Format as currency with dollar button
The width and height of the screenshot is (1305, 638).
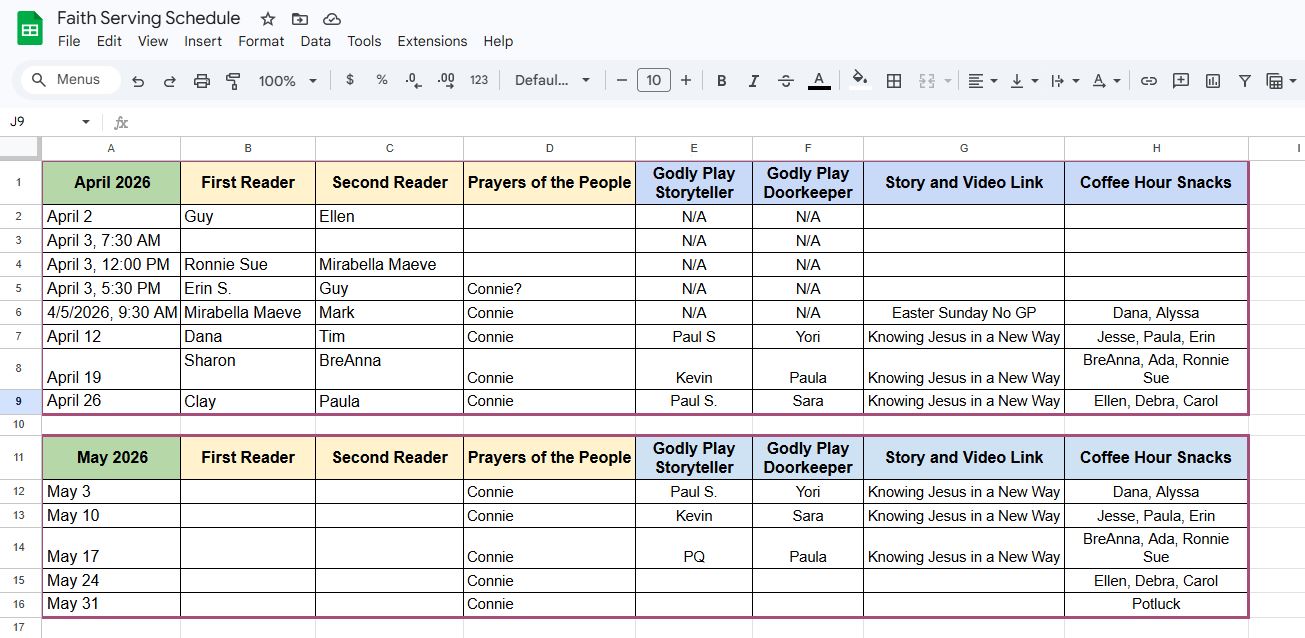pos(349,80)
